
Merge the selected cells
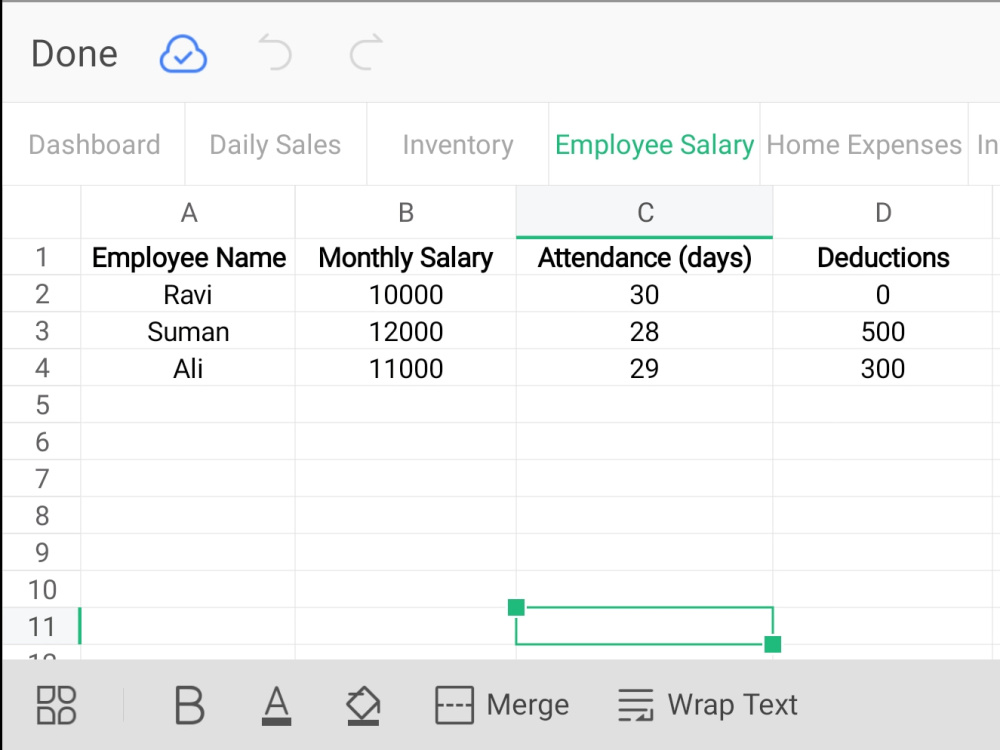coord(502,705)
